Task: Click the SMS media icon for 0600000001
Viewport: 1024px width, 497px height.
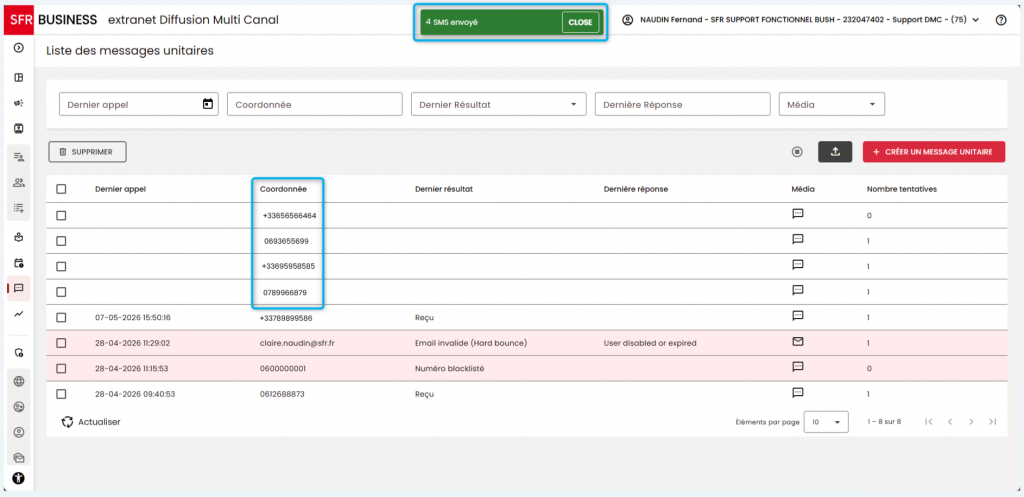Action: pos(797,367)
